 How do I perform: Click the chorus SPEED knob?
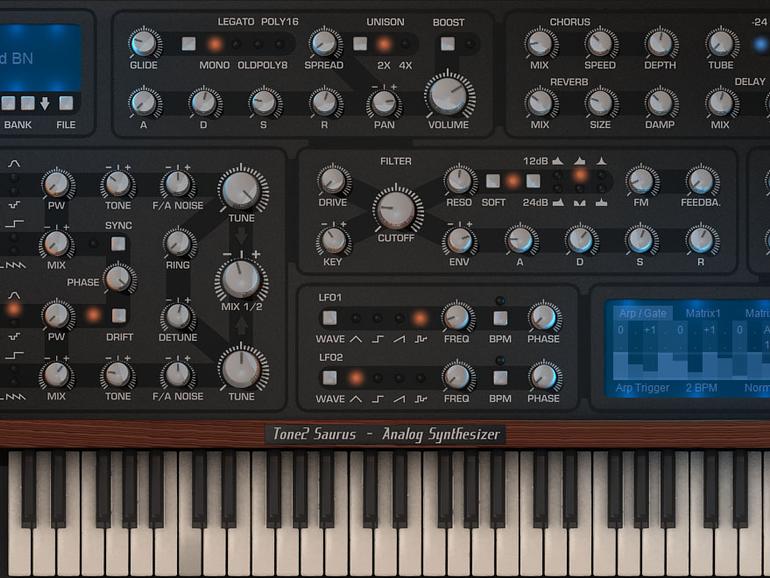click(600, 43)
